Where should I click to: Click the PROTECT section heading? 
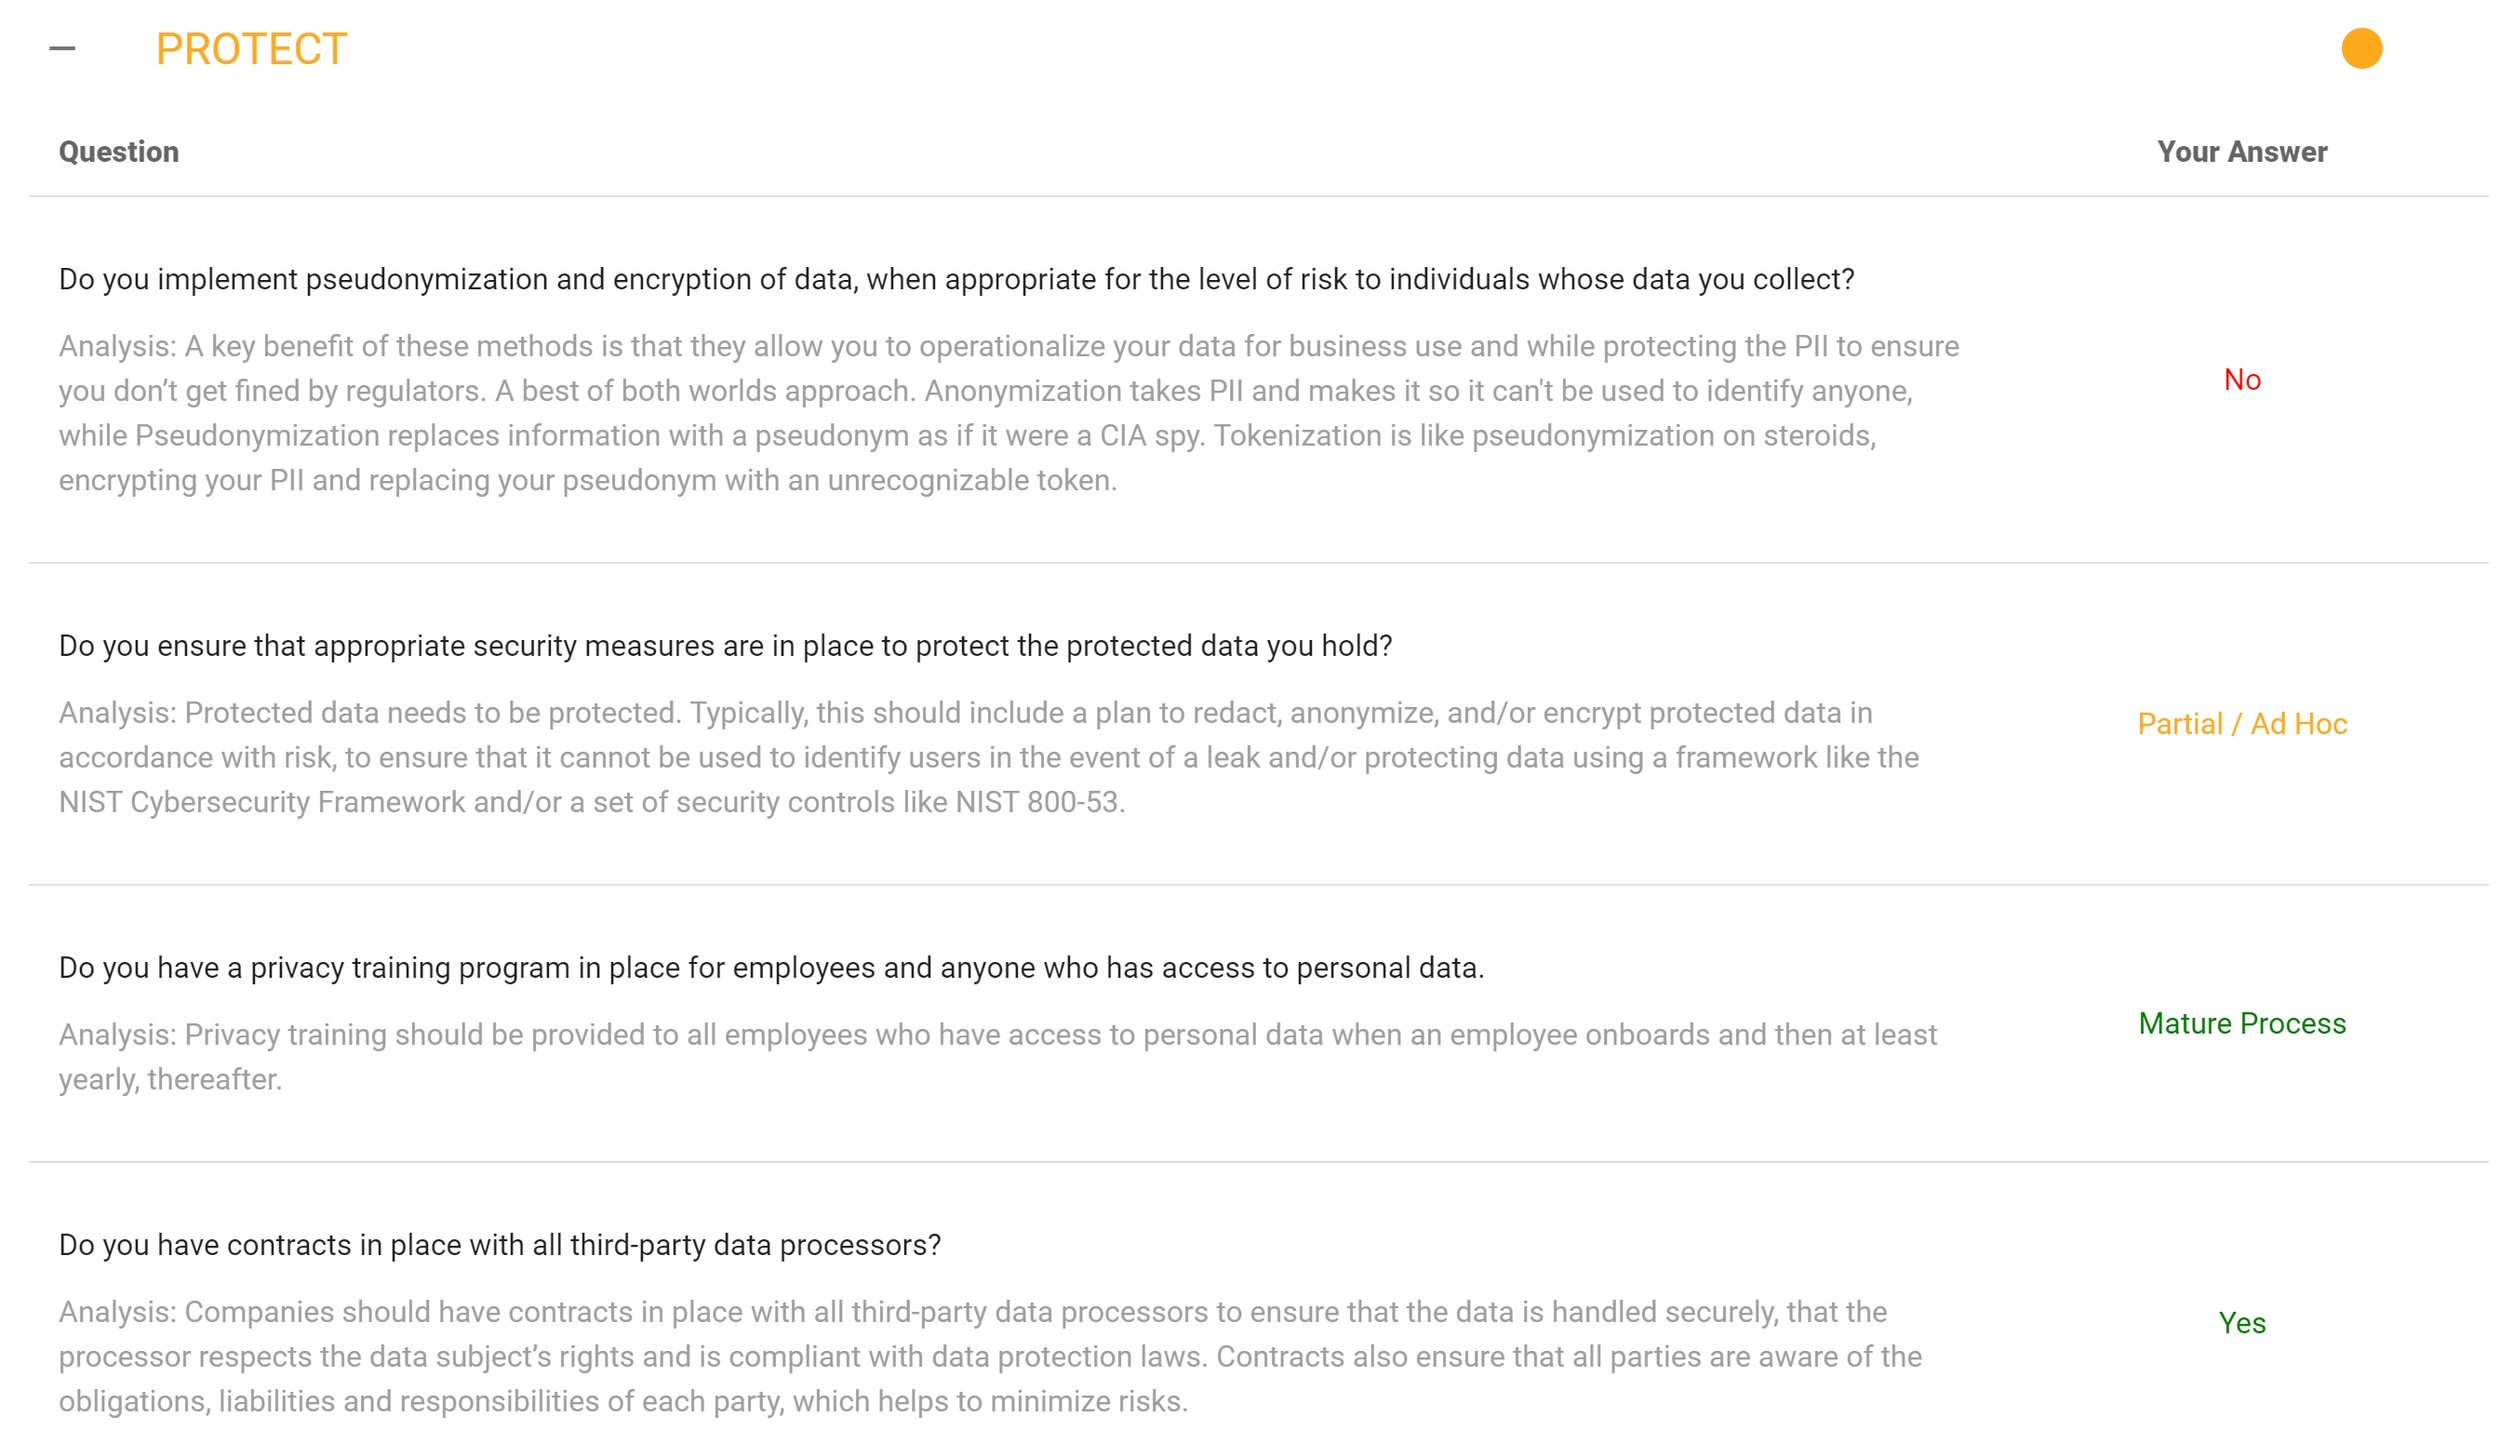click(251, 49)
